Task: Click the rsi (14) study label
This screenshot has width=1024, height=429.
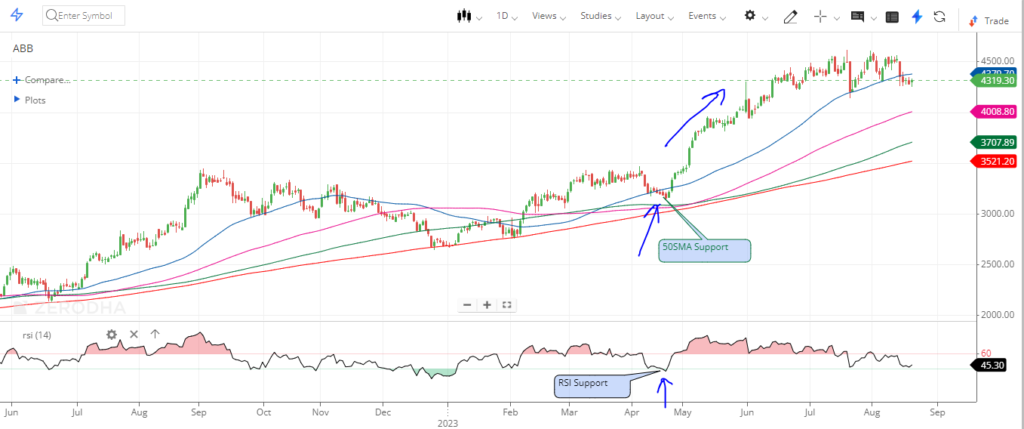Action: pos(37,335)
